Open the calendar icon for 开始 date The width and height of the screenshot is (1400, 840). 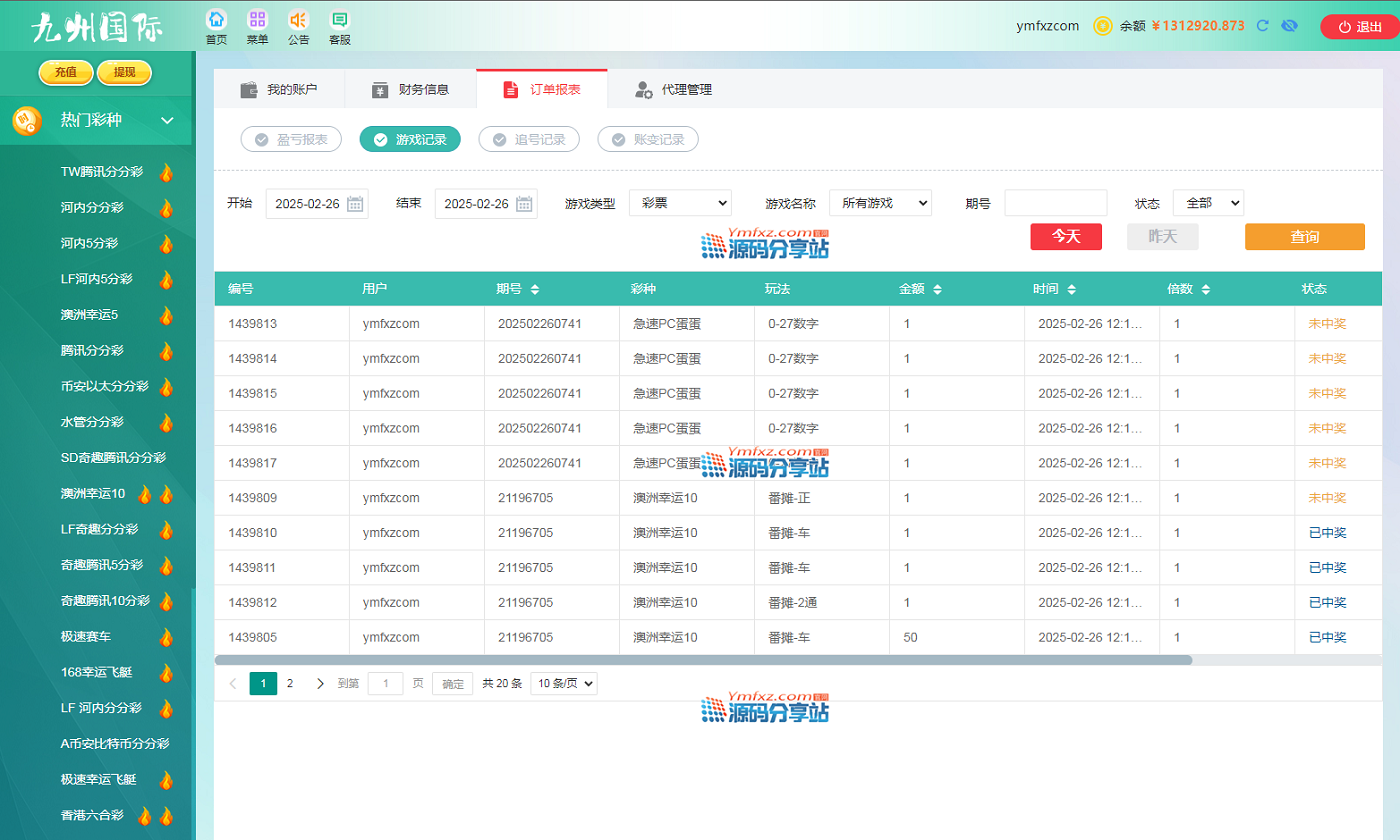pos(356,204)
